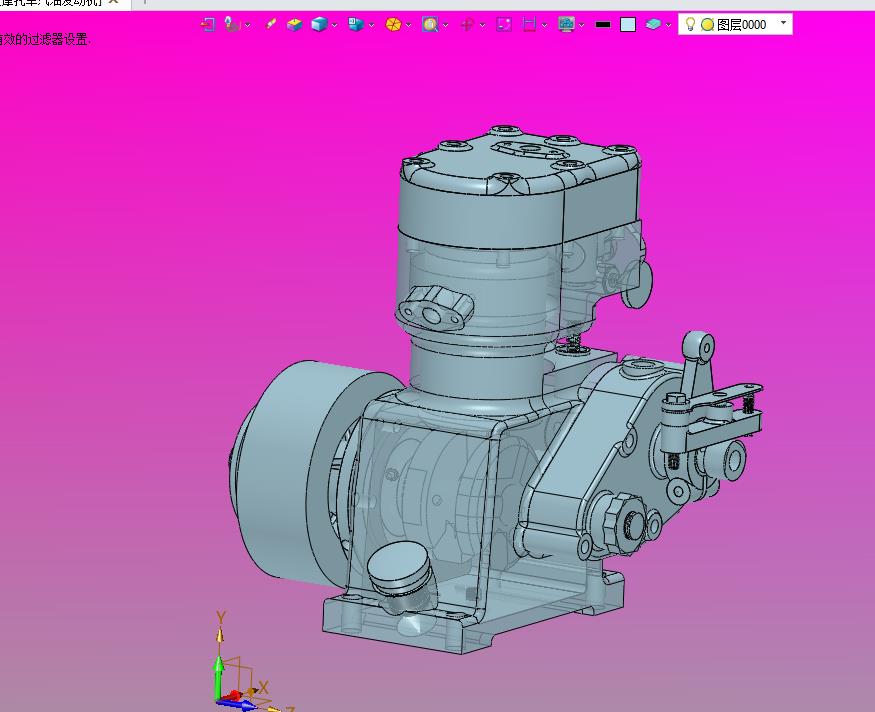Click the purple fit-view square icon
The image size is (875, 712).
[x=504, y=25]
